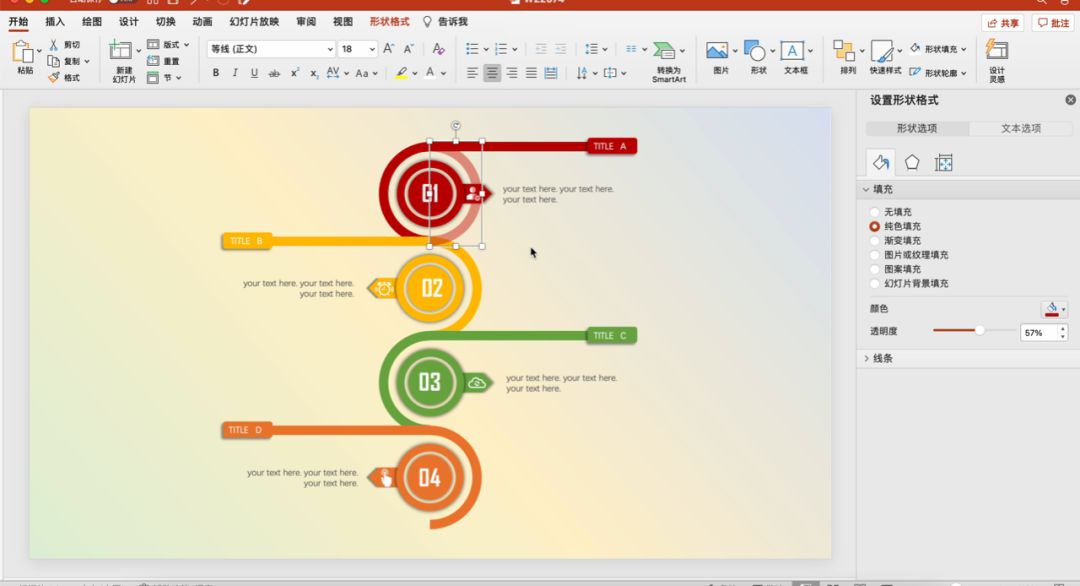Switch to the Shape Format (形状格式) tab
1080x586 pixels.
(389, 22)
